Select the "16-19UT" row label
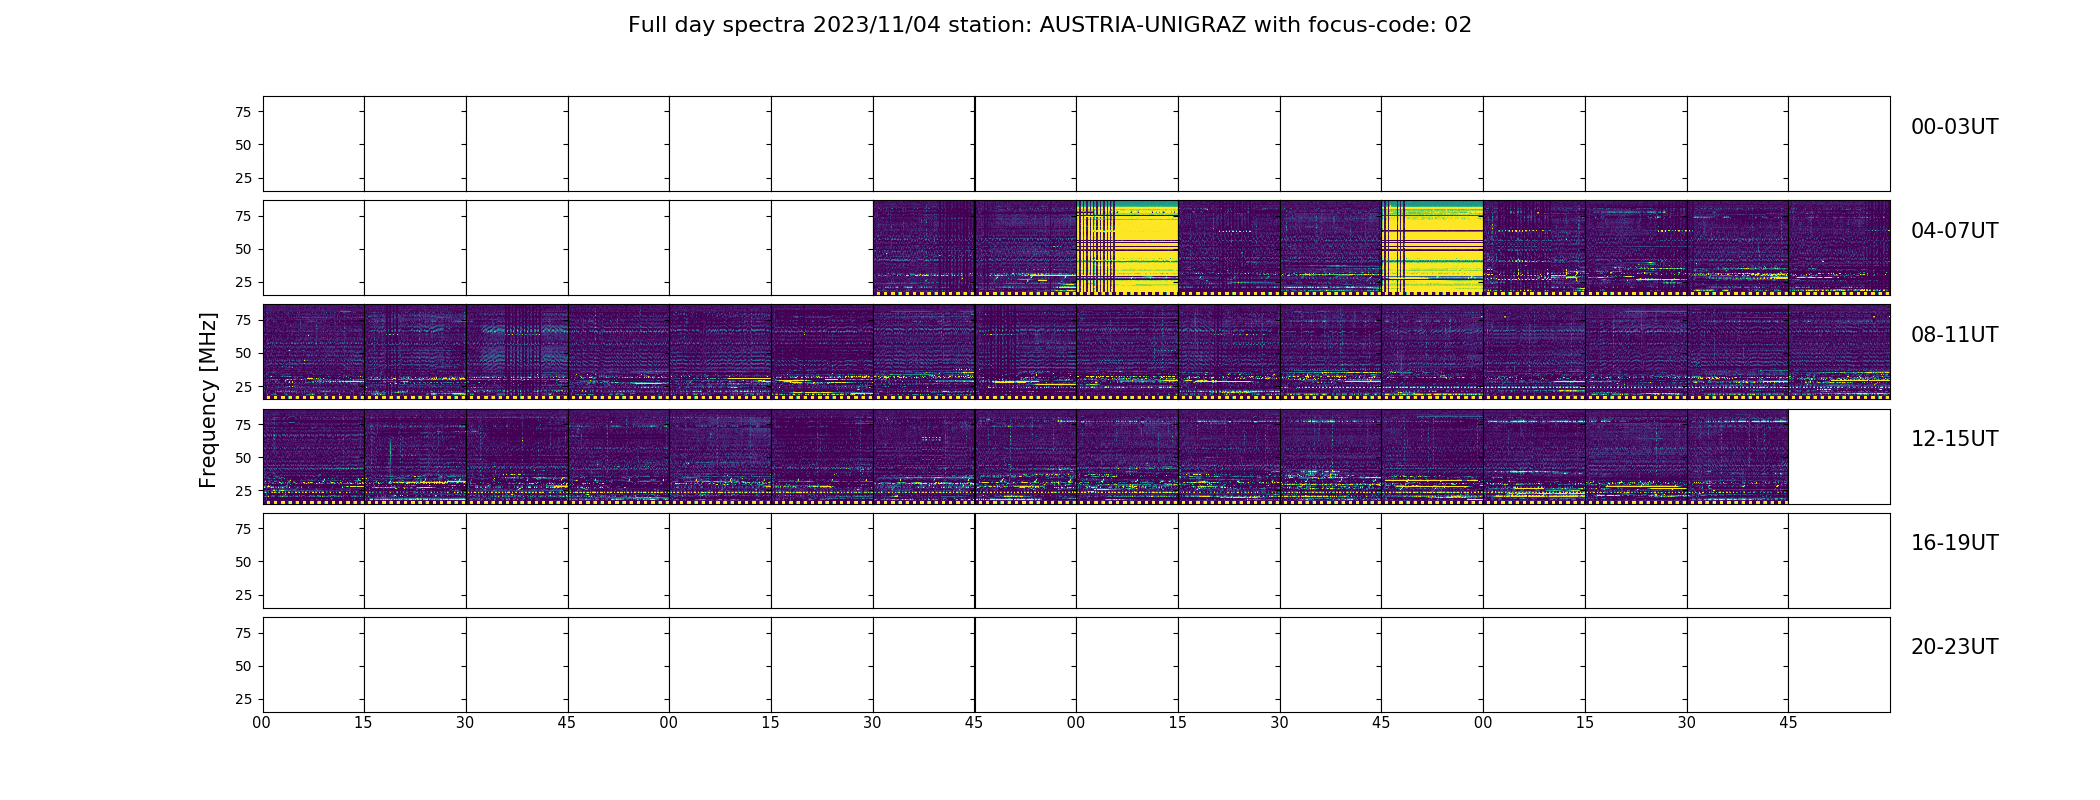Image resolution: width=2100 pixels, height=800 pixels. pos(1954,543)
